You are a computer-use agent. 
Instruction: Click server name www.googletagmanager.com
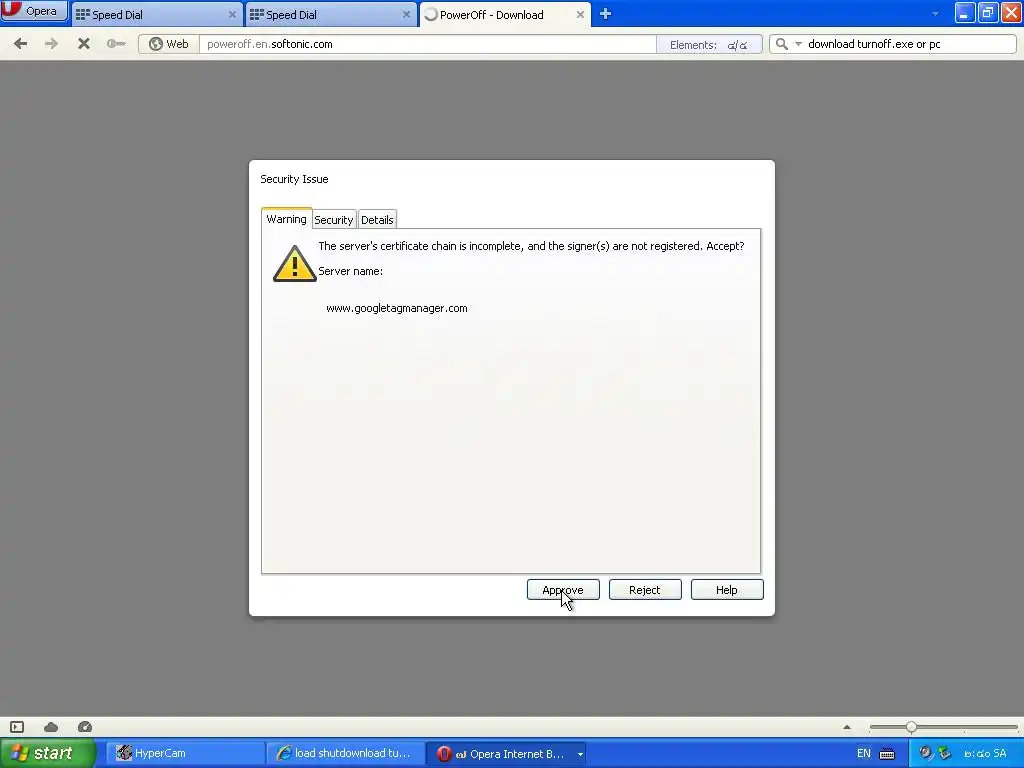click(x=396, y=308)
